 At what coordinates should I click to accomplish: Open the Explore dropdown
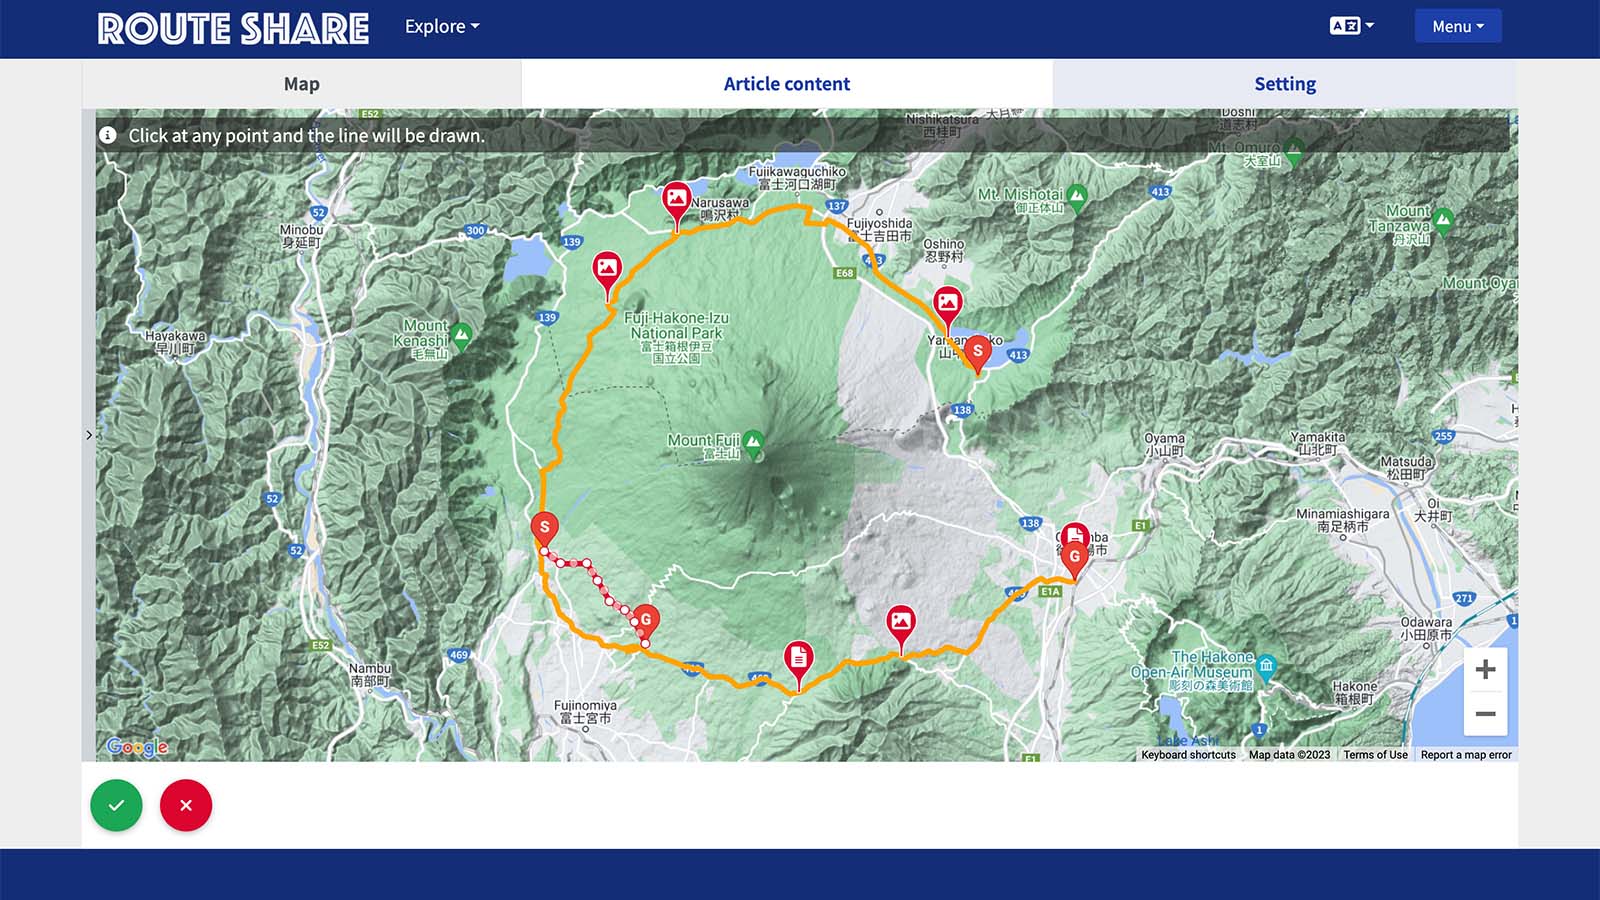pos(442,27)
